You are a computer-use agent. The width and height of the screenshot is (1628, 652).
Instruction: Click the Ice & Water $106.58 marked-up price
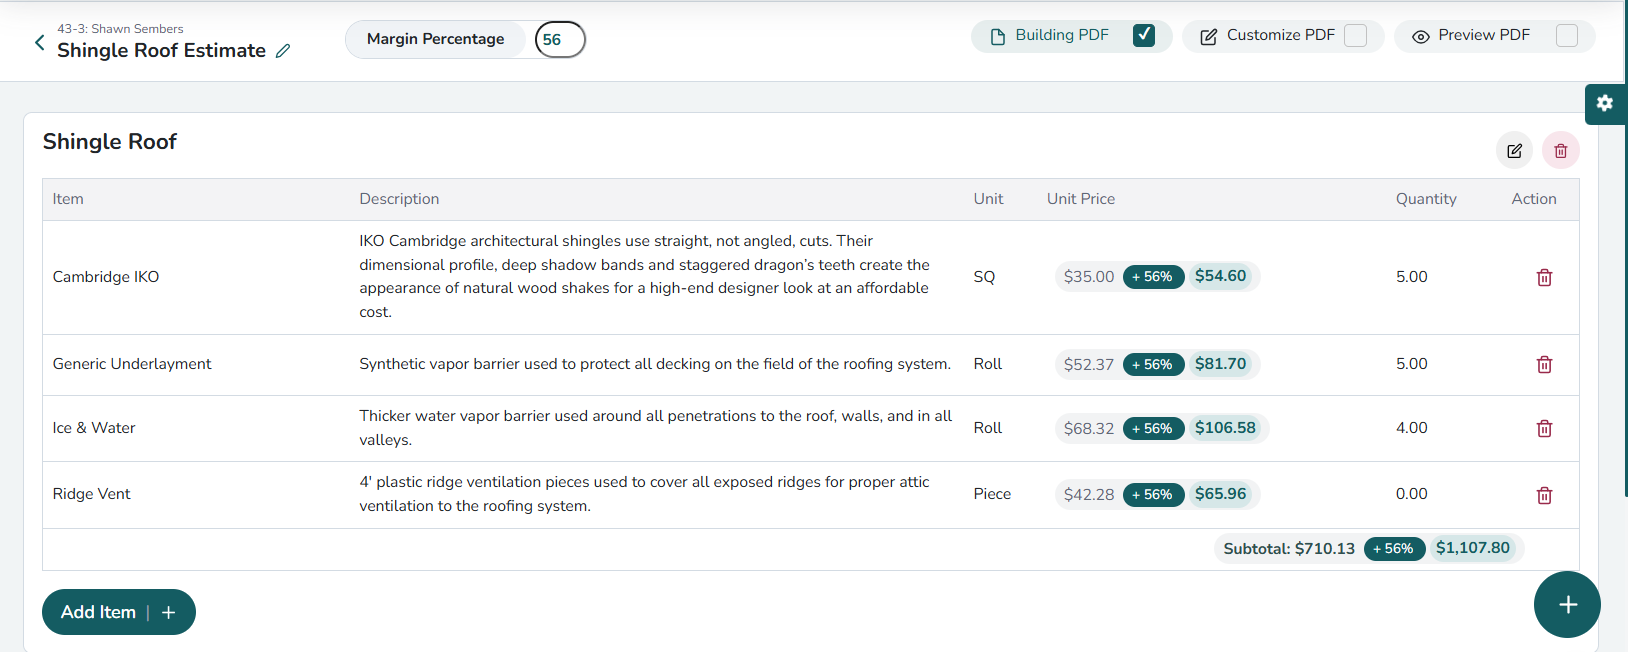pyautogui.click(x=1225, y=428)
